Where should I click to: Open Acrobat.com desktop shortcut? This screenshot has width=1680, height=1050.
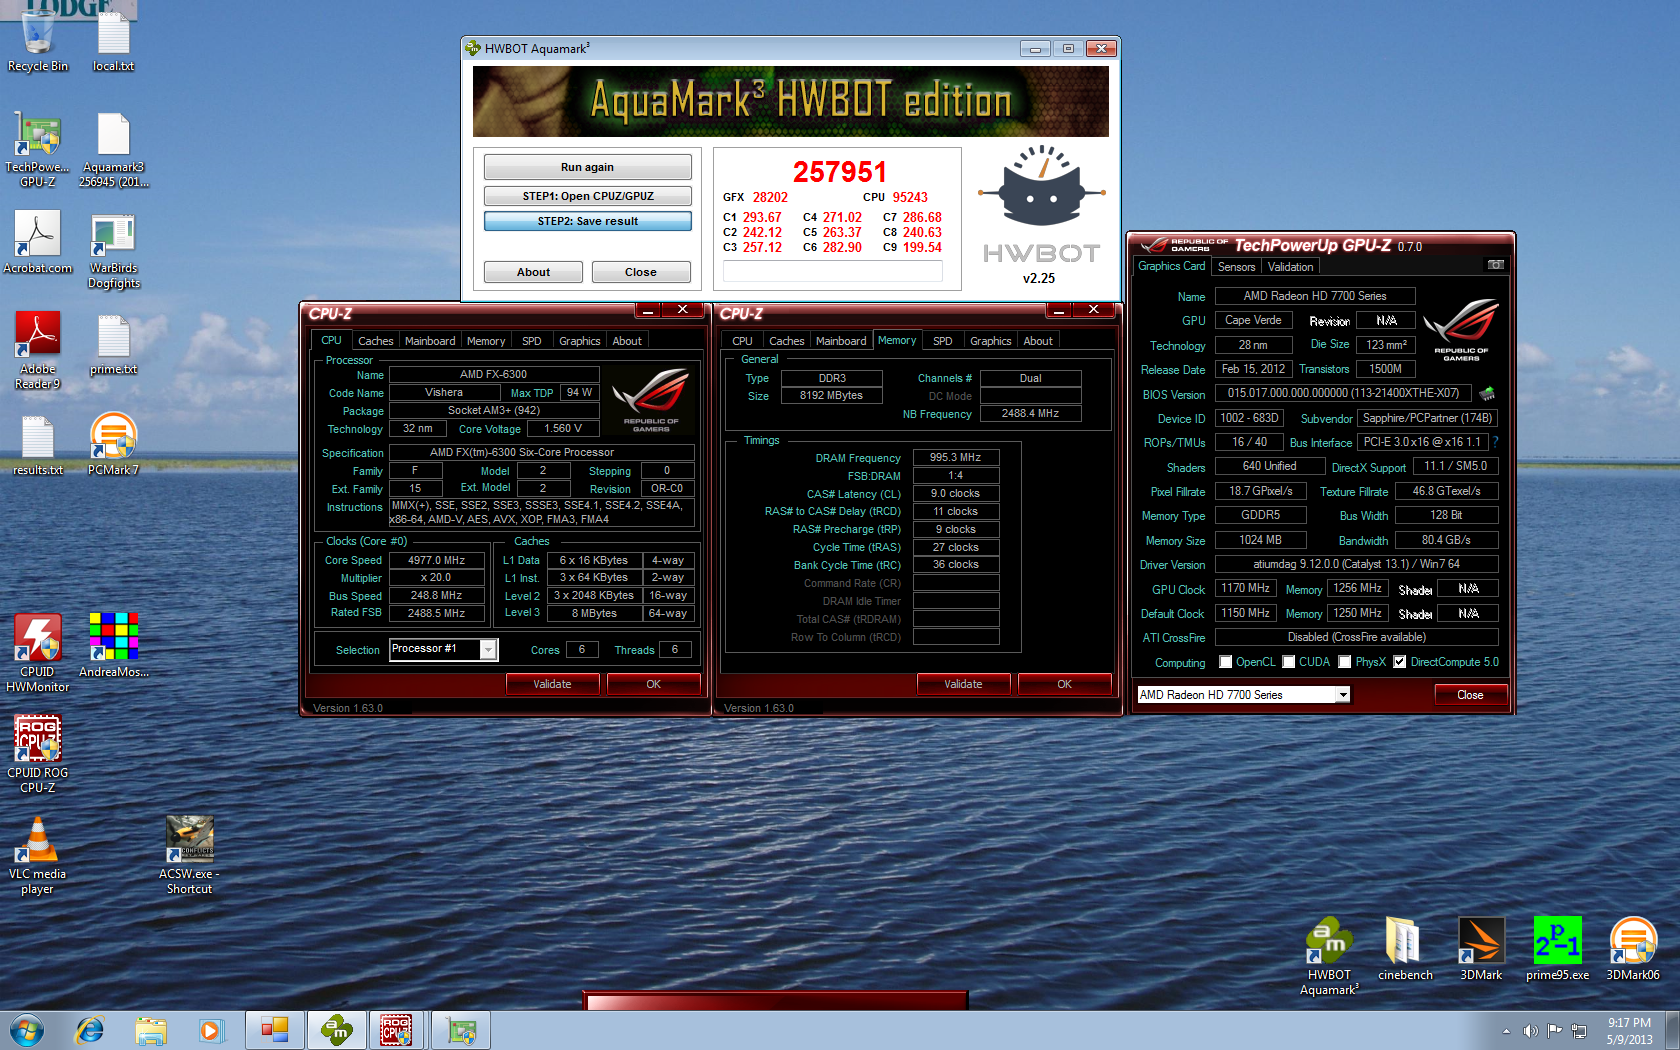tap(38, 242)
